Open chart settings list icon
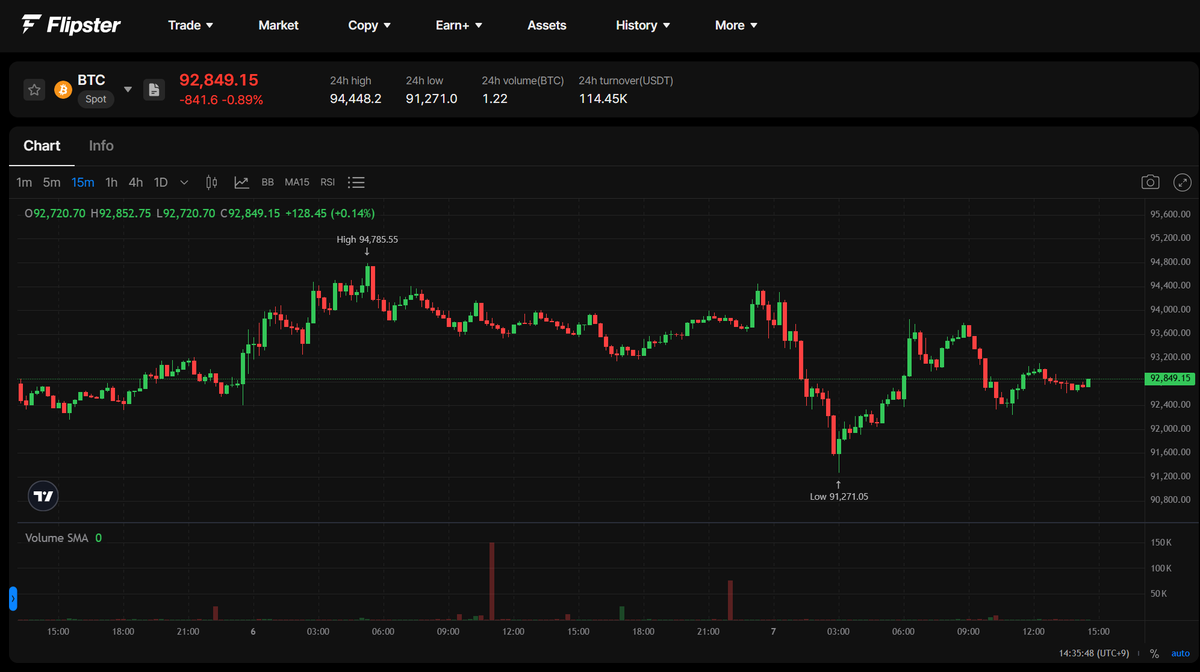This screenshot has height=672, width=1200. coord(356,182)
